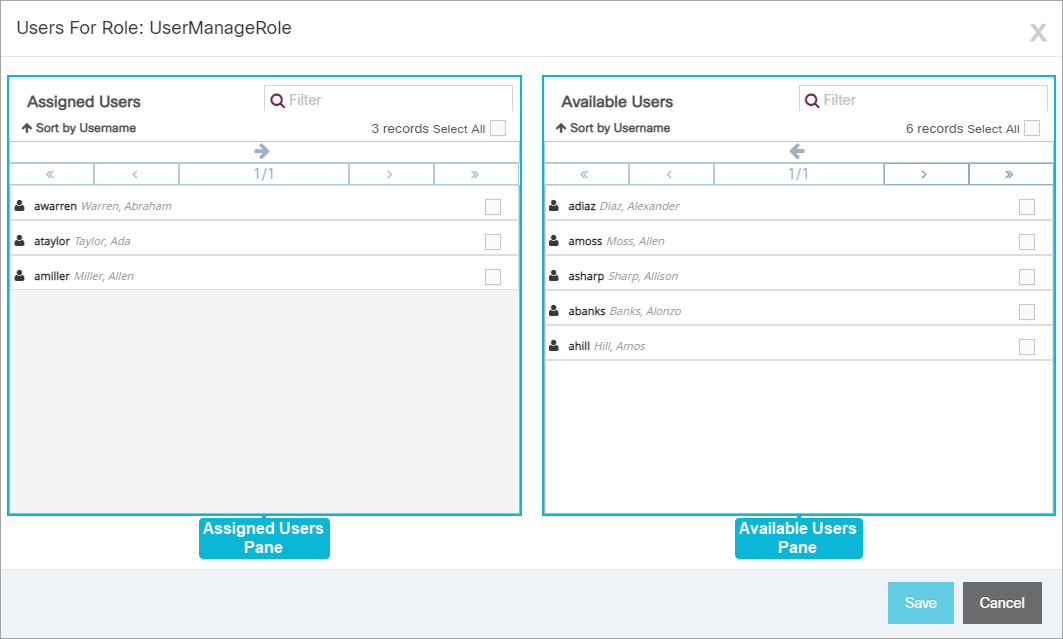This screenshot has height=639, width=1063.
Task: Click the magnifier icon in Assigned Users filter
Action: tap(277, 101)
